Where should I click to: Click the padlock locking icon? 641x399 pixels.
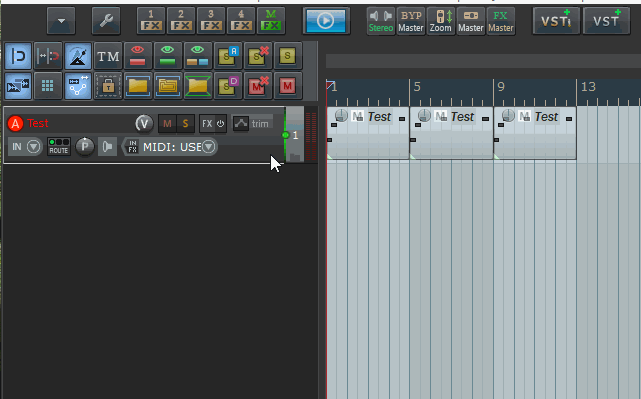(x=108, y=86)
